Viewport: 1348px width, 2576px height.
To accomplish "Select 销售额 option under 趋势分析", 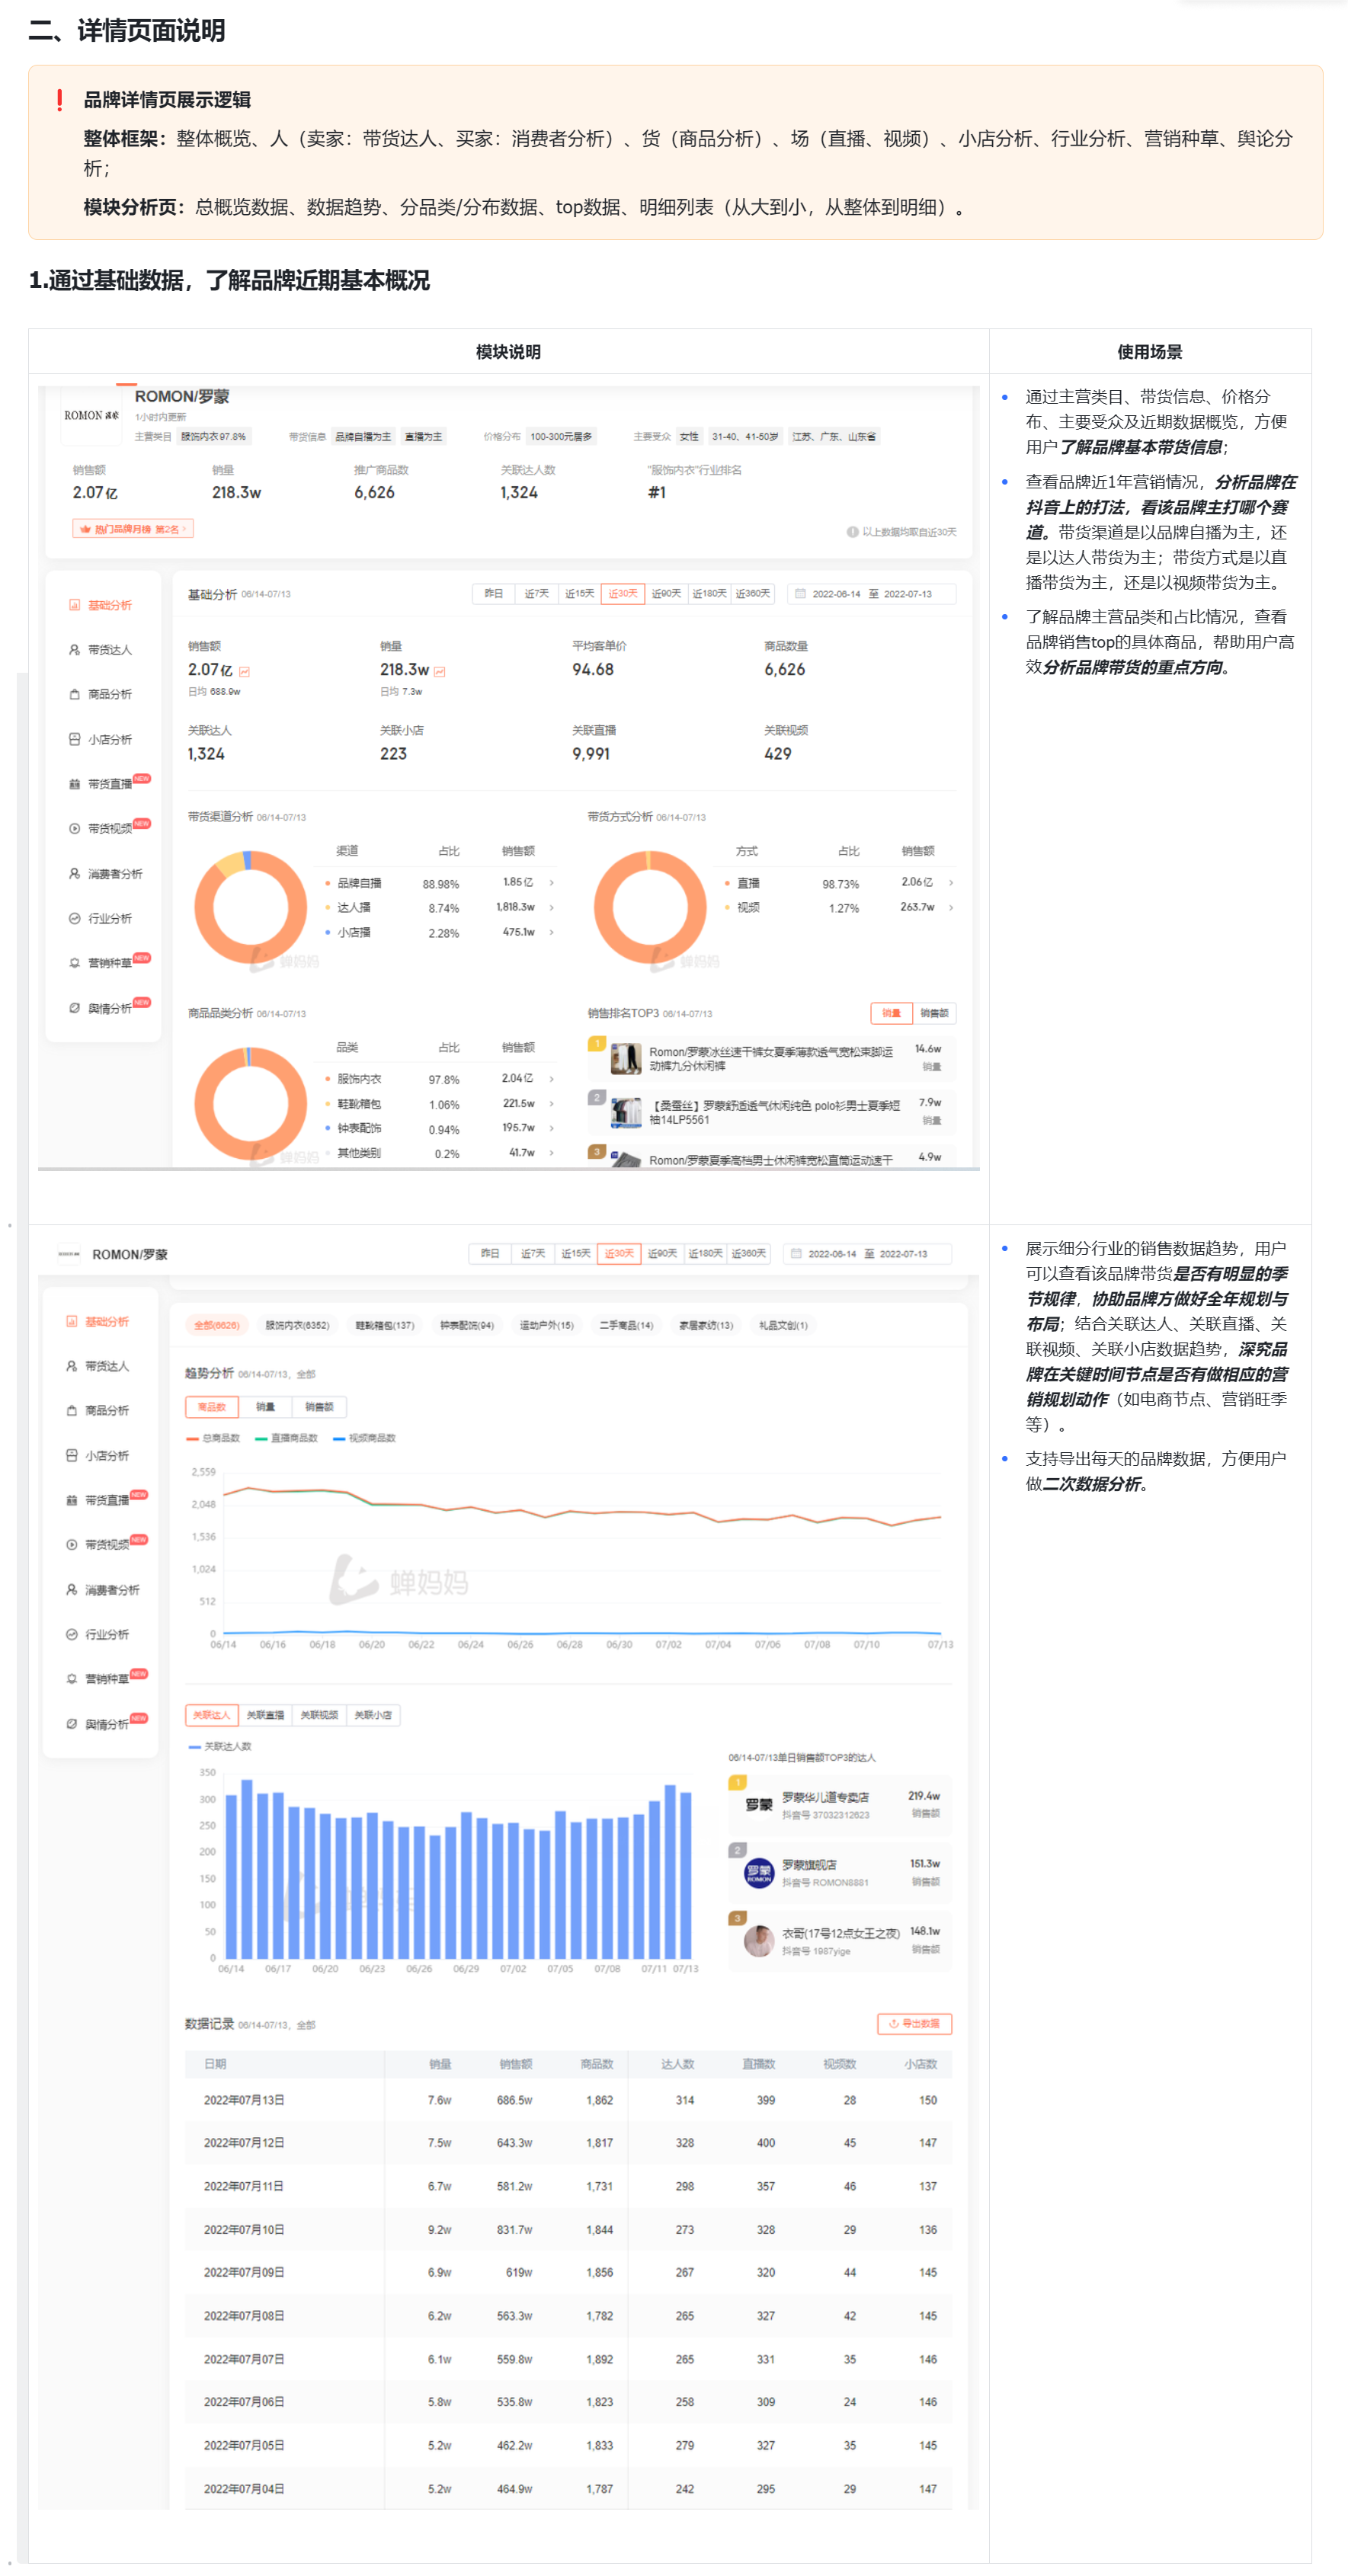I will click(x=319, y=1407).
